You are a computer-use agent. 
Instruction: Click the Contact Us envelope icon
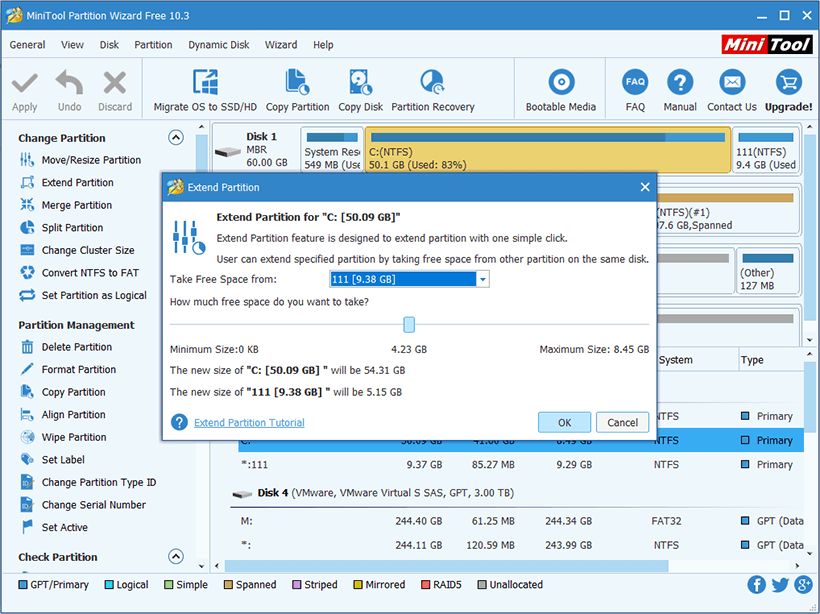[x=732, y=83]
